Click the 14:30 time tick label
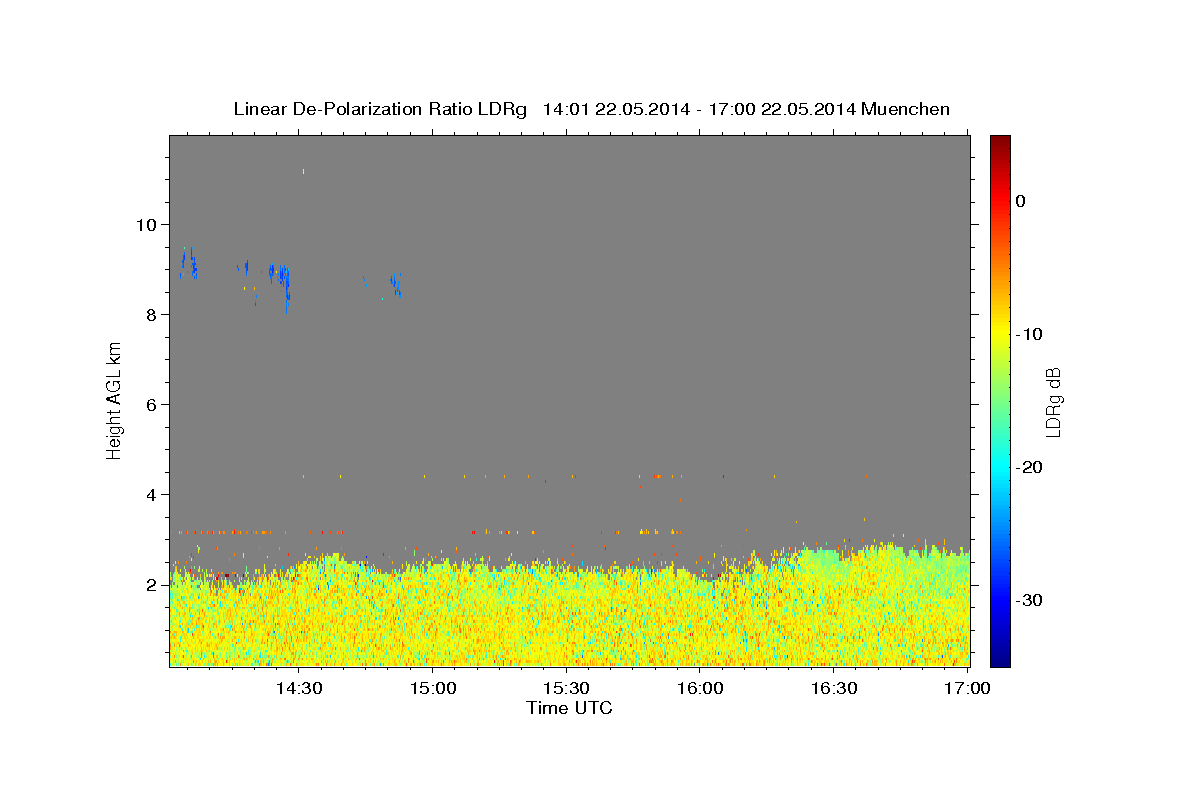The width and height of the screenshot is (1200, 800). click(x=298, y=688)
